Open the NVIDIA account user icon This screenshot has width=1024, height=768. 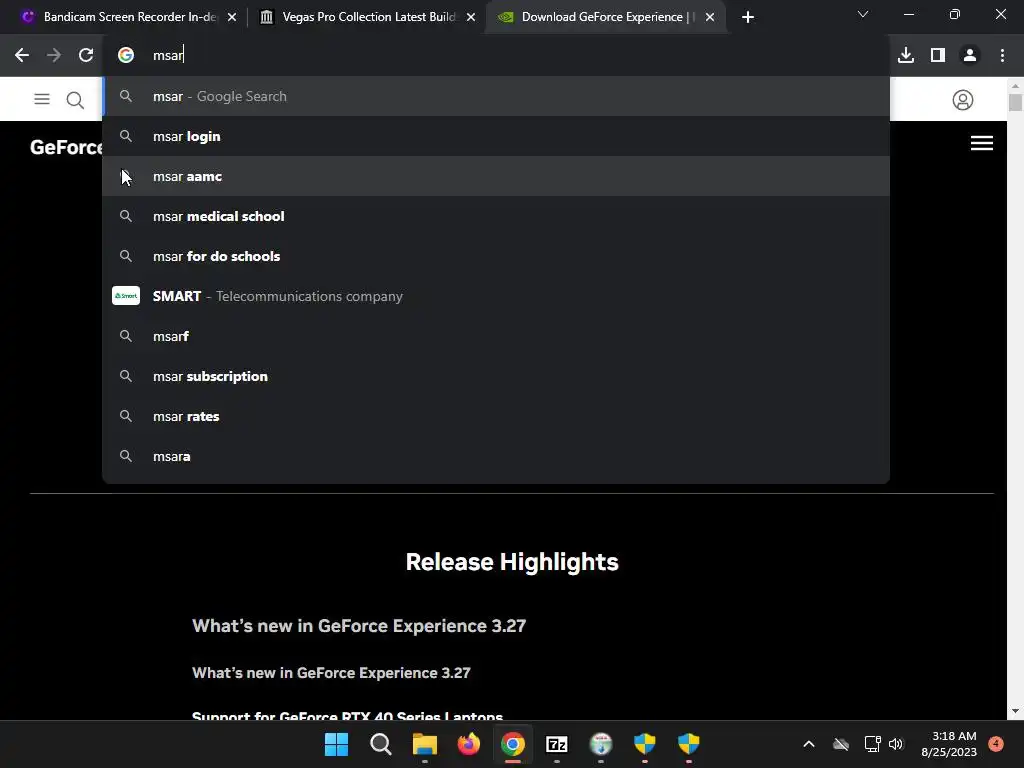[963, 100]
